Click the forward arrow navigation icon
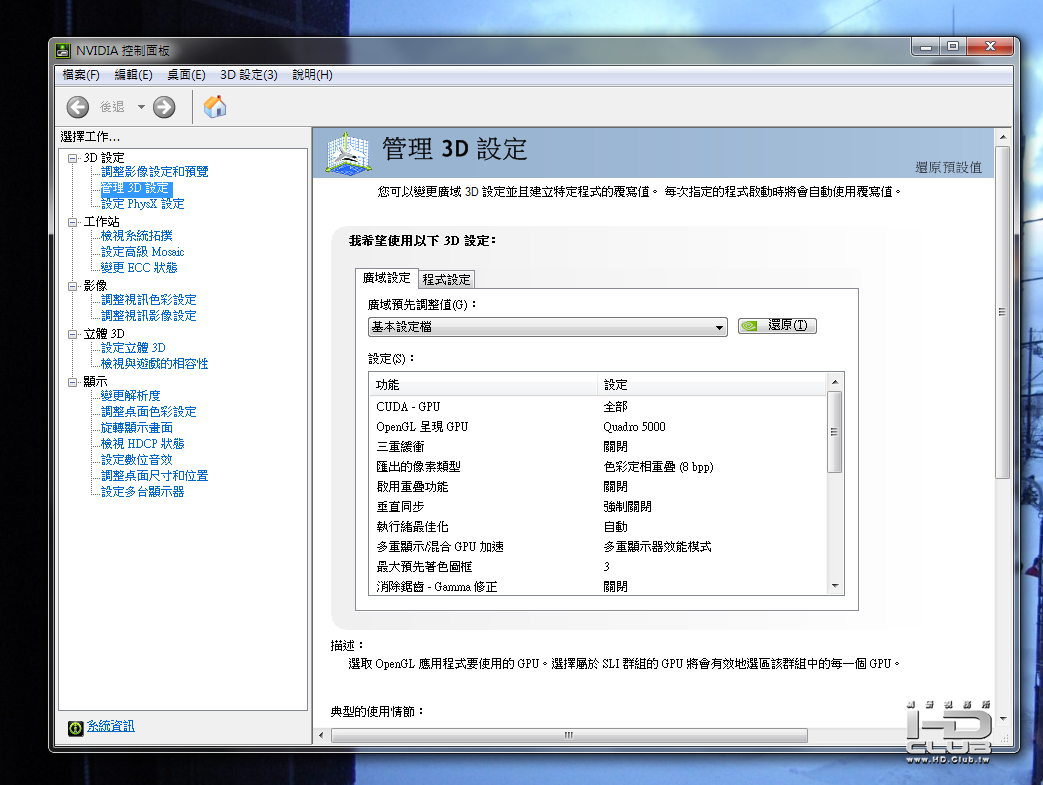 tap(164, 107)
